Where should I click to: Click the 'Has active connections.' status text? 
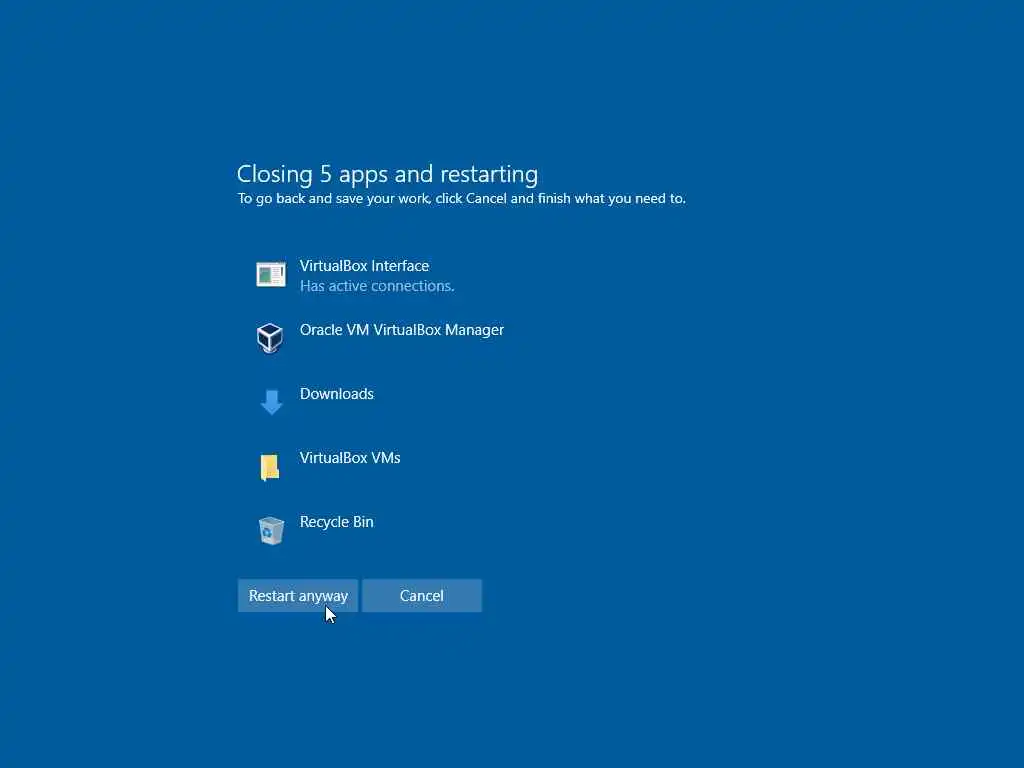point(377,286)
